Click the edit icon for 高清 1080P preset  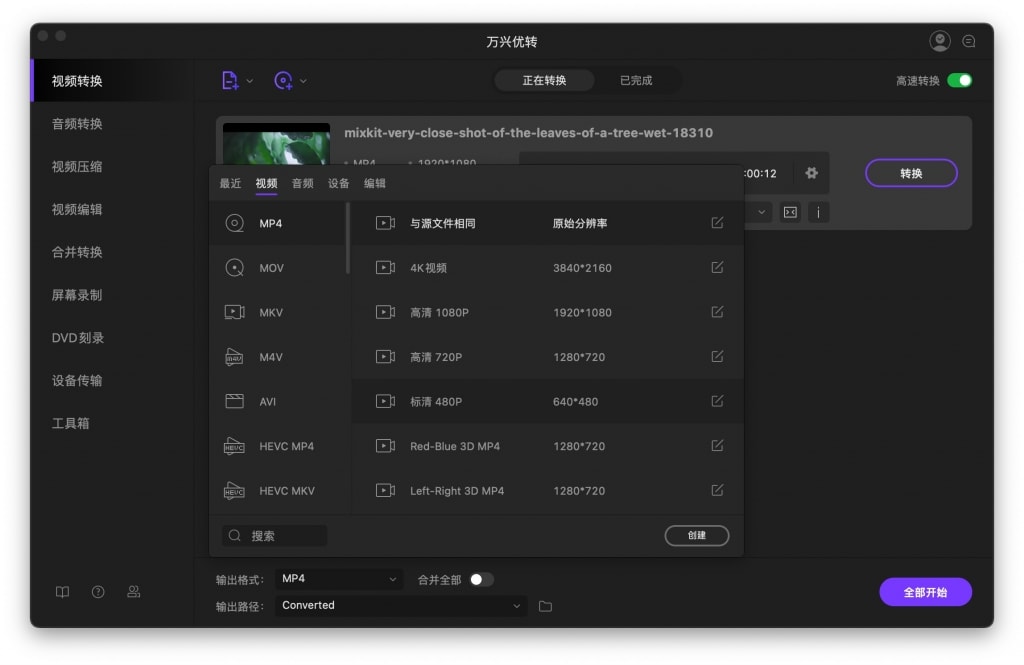[717, 312]
